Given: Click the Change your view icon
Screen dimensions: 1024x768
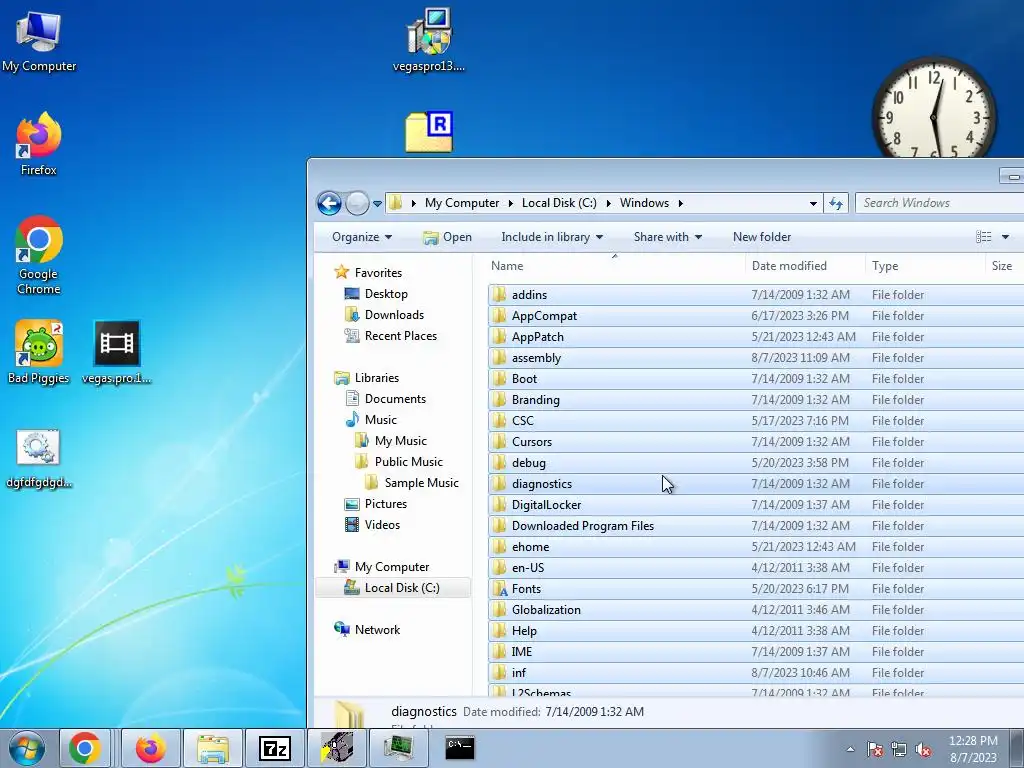Looking at the screenshot, I should pos(984,237).
